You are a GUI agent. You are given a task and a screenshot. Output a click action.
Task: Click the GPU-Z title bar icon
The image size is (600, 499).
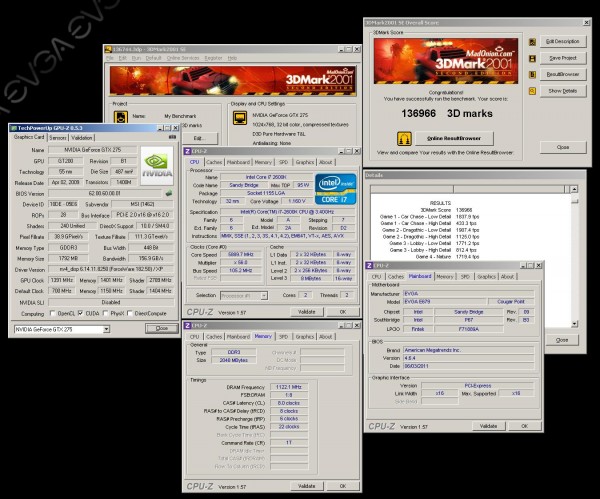click(13, 128)
